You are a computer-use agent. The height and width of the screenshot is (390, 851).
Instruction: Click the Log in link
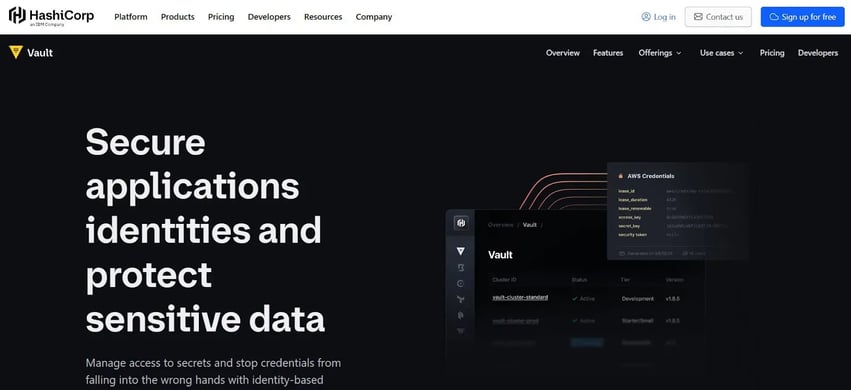[x=658, y=17]
